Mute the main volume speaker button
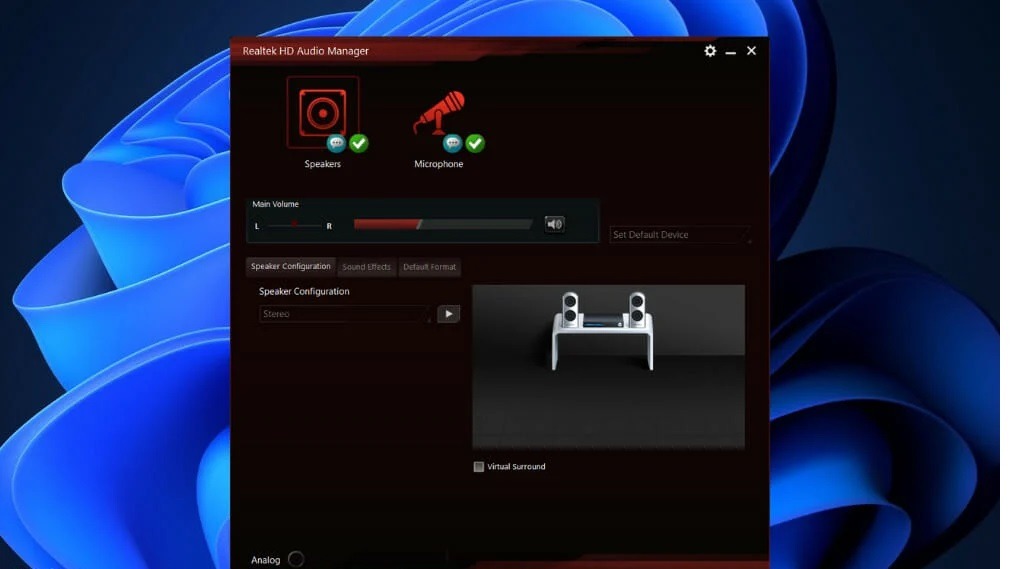 [555, 224]
